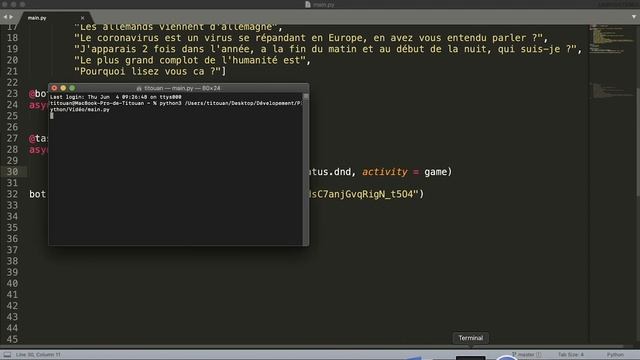Click the word 'game' on line 30

(x=435, y=172)
